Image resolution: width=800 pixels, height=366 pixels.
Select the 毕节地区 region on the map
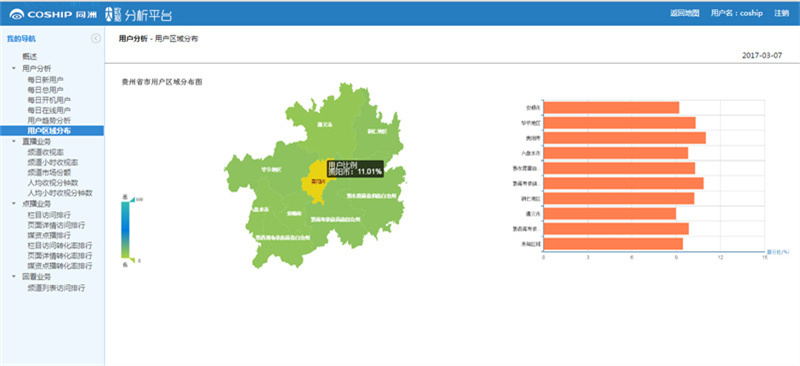click(x=271, y=169)
